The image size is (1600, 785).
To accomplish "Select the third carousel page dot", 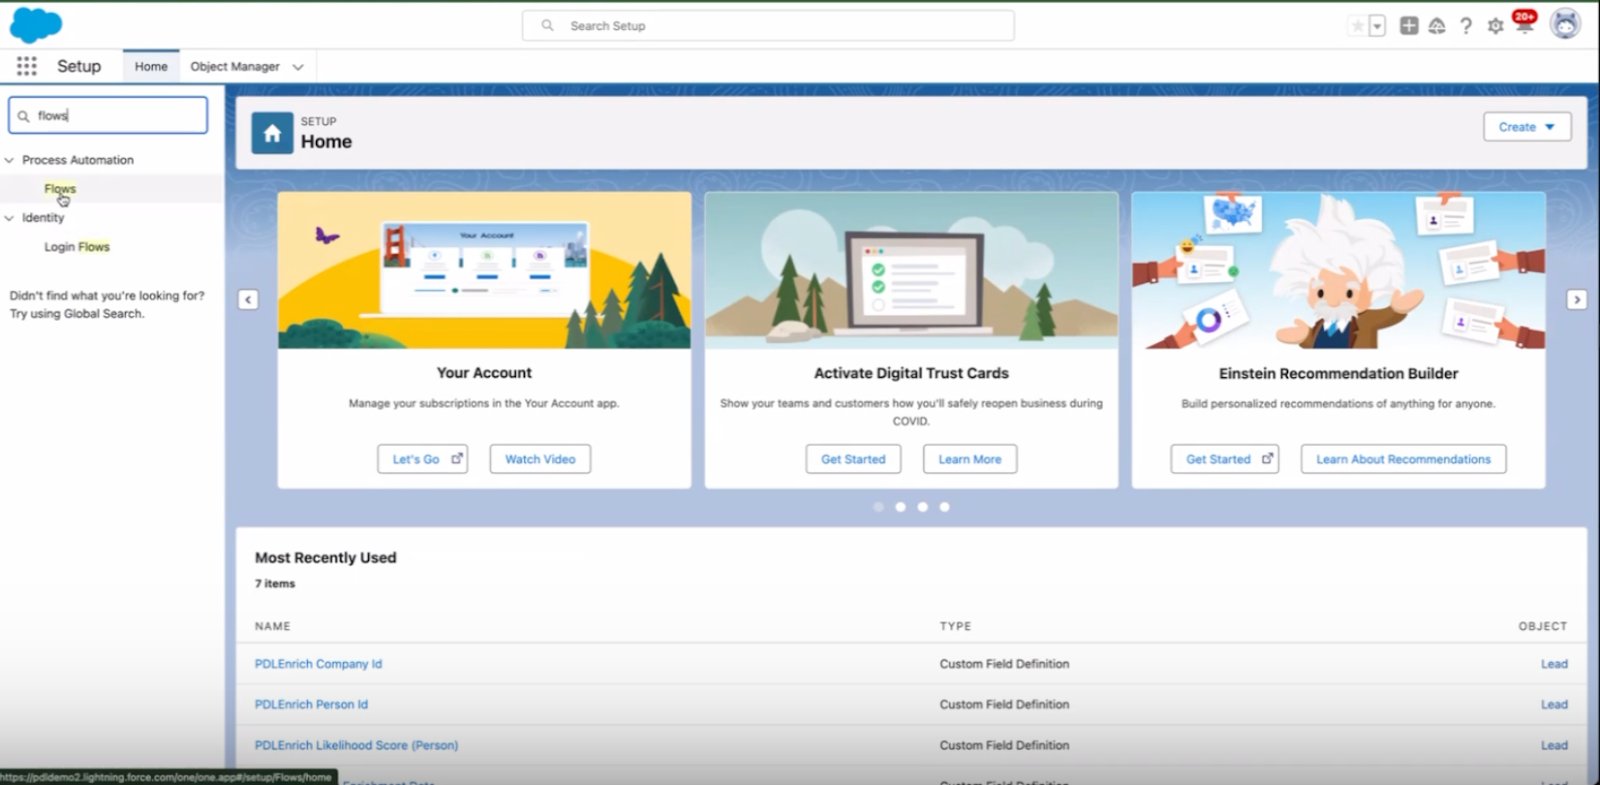I will (922, 507).
